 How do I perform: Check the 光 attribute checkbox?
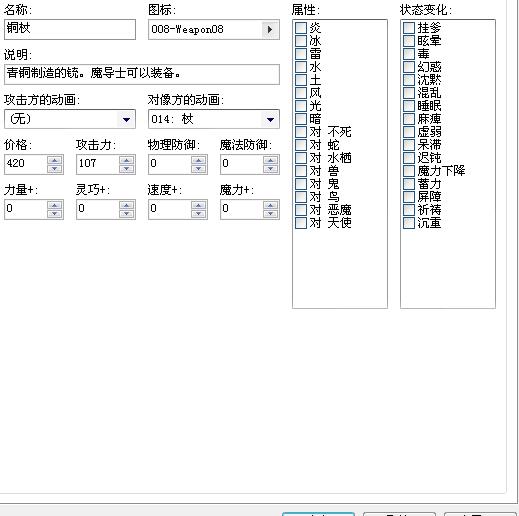[301, 106]
